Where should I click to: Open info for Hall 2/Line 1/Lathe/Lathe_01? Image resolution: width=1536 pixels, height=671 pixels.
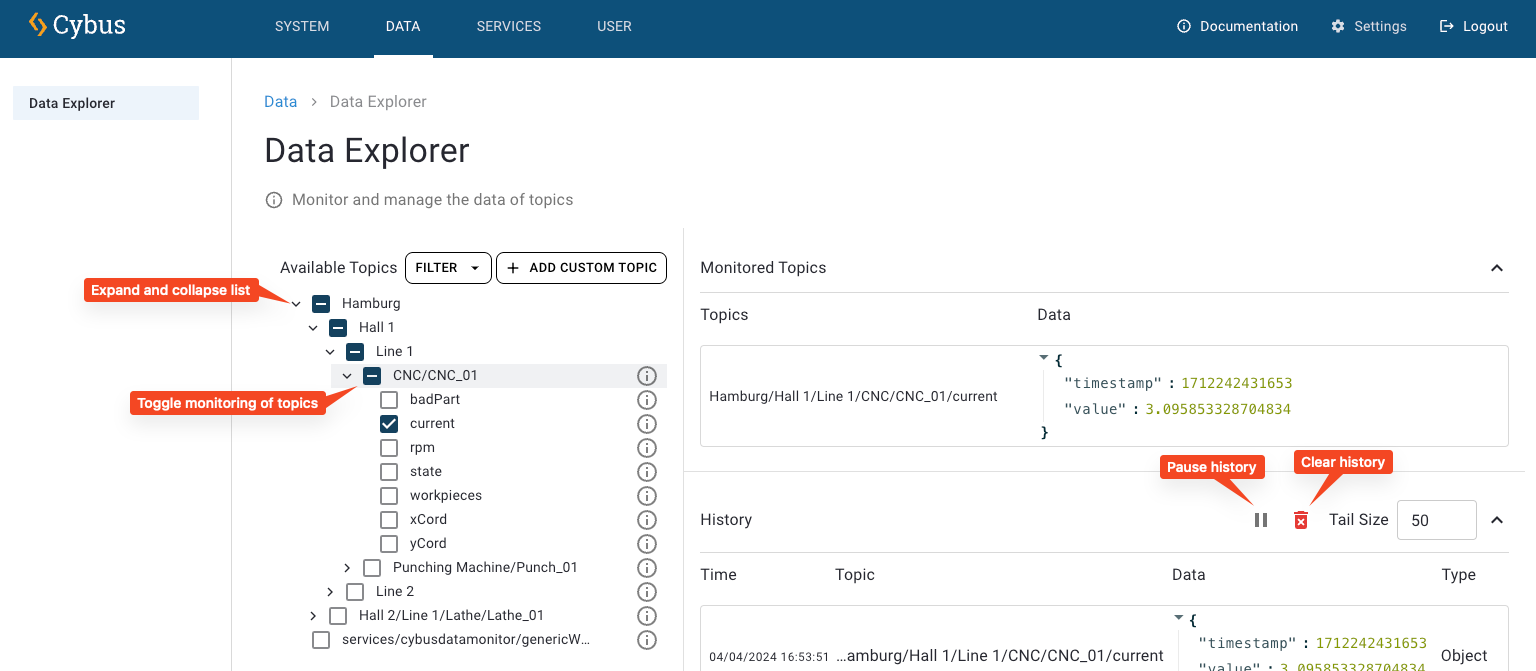647,616
